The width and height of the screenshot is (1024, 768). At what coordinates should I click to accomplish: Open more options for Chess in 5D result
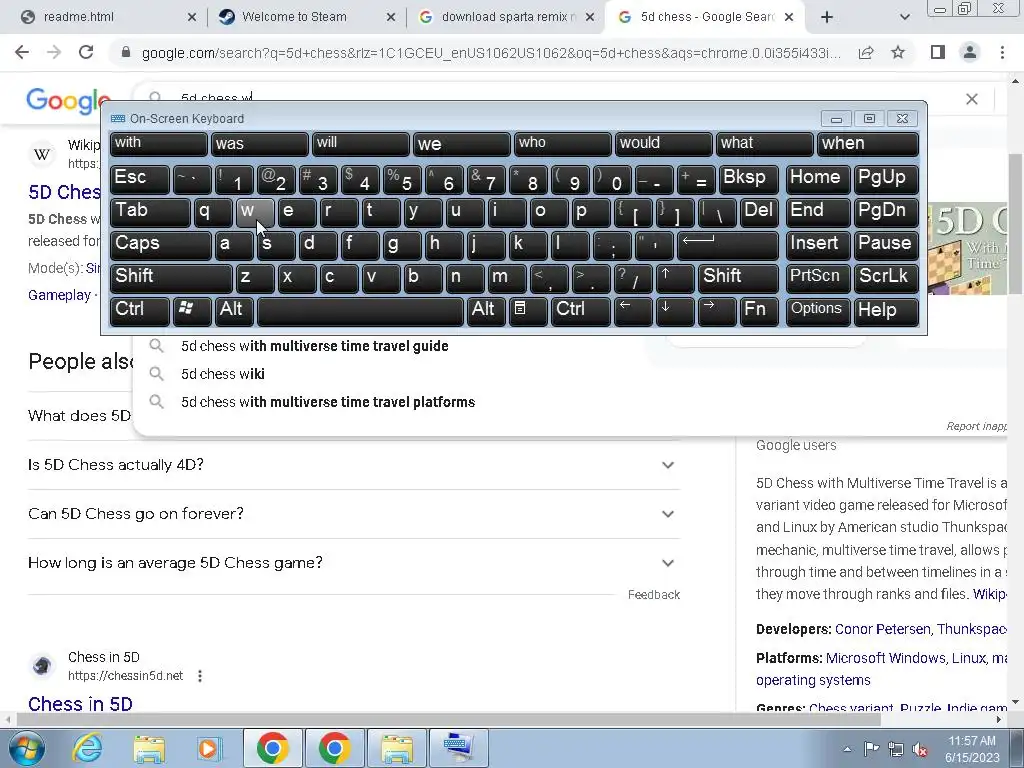pos(200,676)
